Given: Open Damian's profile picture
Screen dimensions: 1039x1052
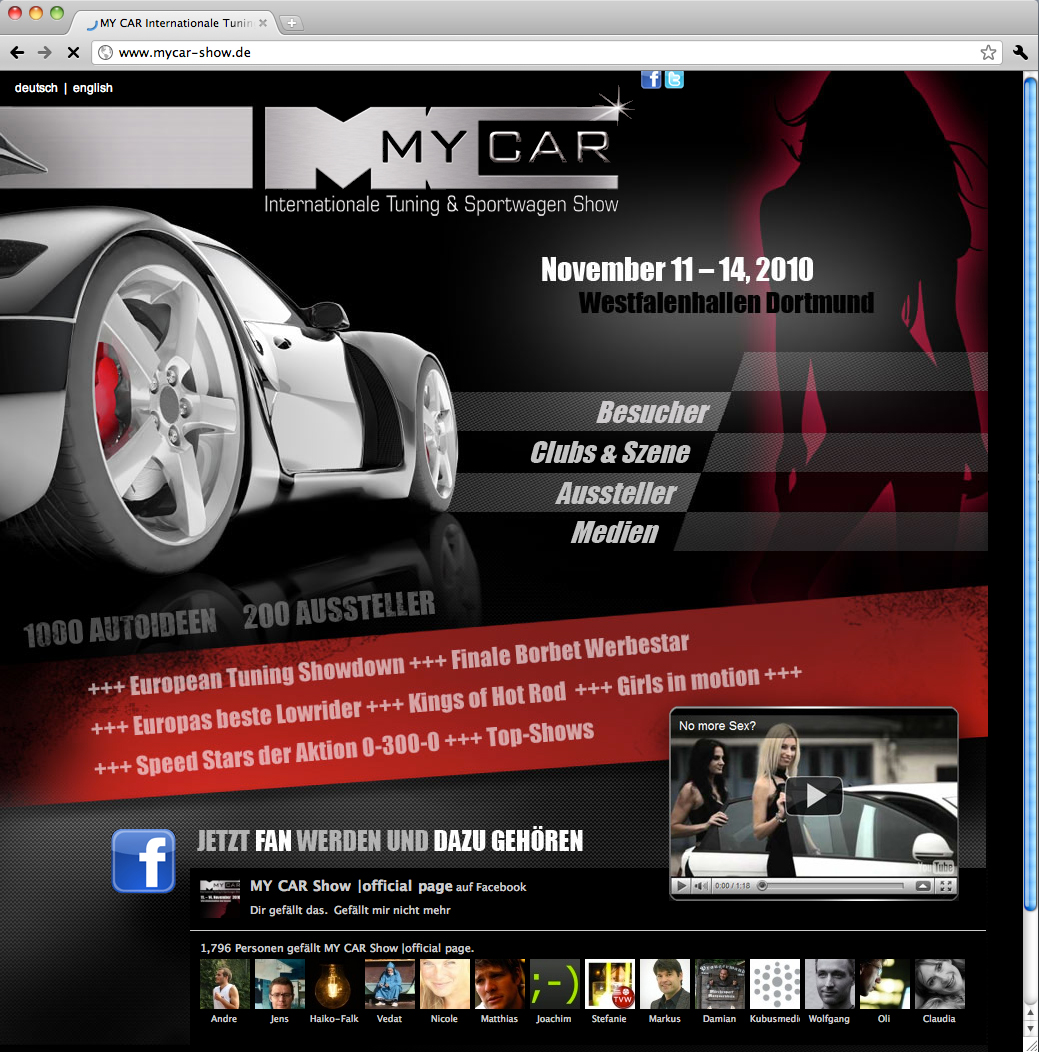Looking at the screenshot, I should tap(720, 984).
